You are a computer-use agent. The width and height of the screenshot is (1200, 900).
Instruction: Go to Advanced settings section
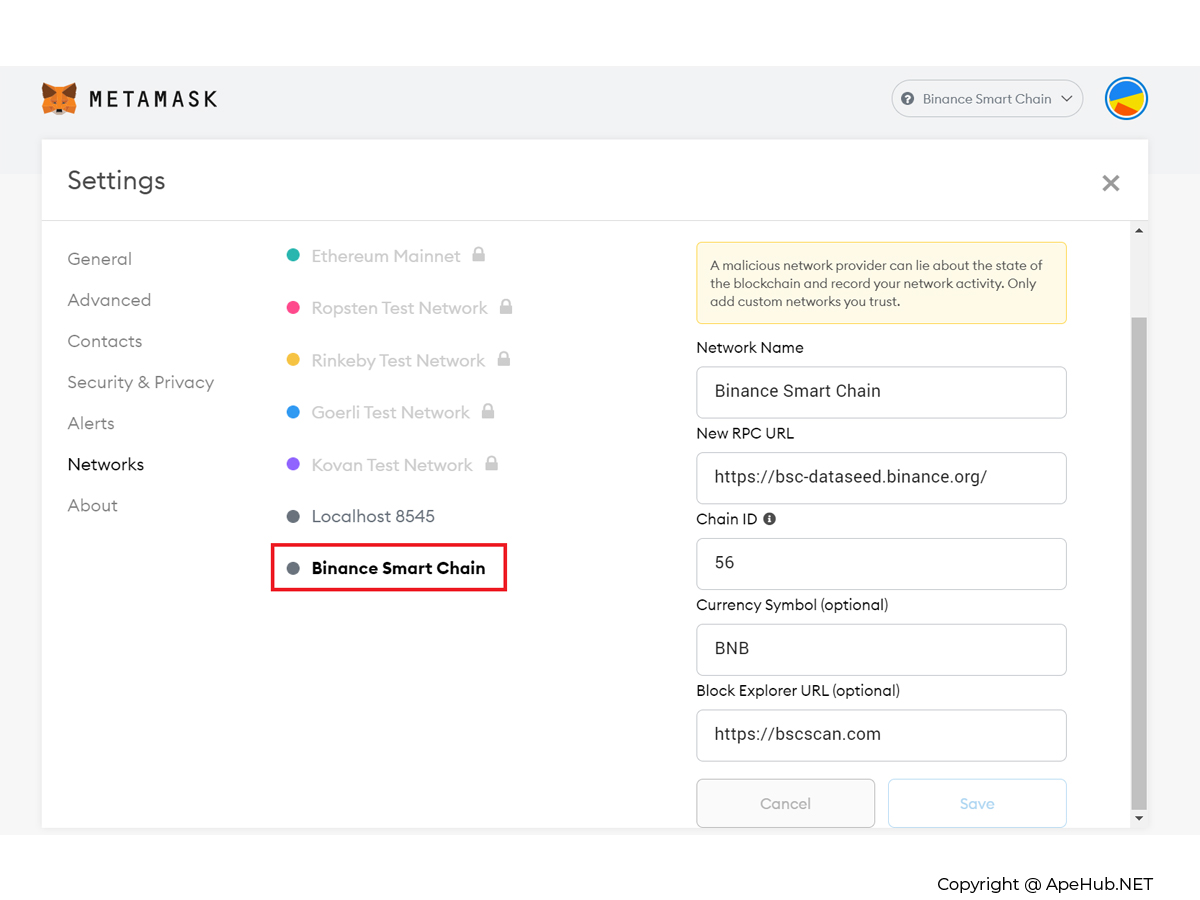point(109,300)
